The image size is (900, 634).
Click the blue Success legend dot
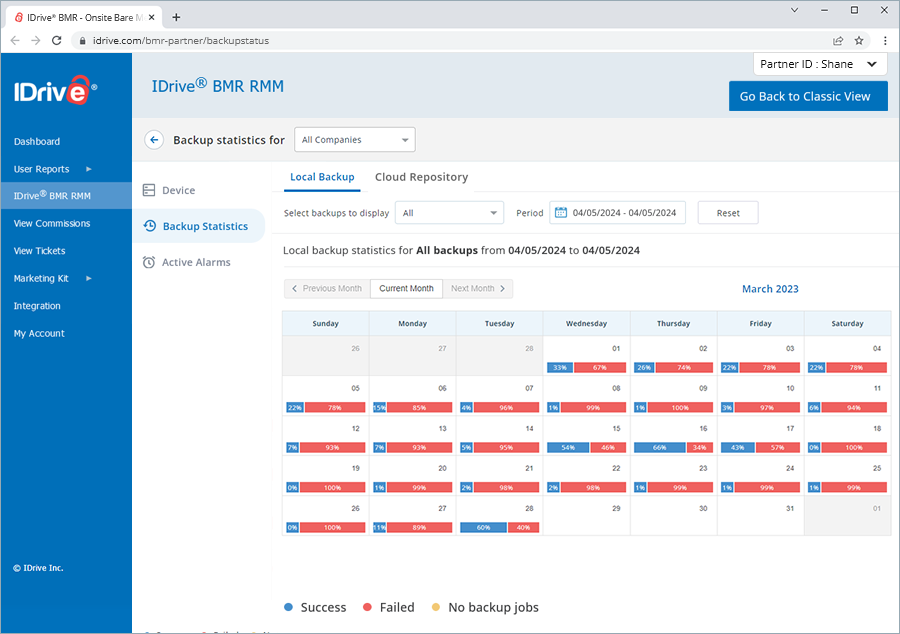click(x=289, y=607)
